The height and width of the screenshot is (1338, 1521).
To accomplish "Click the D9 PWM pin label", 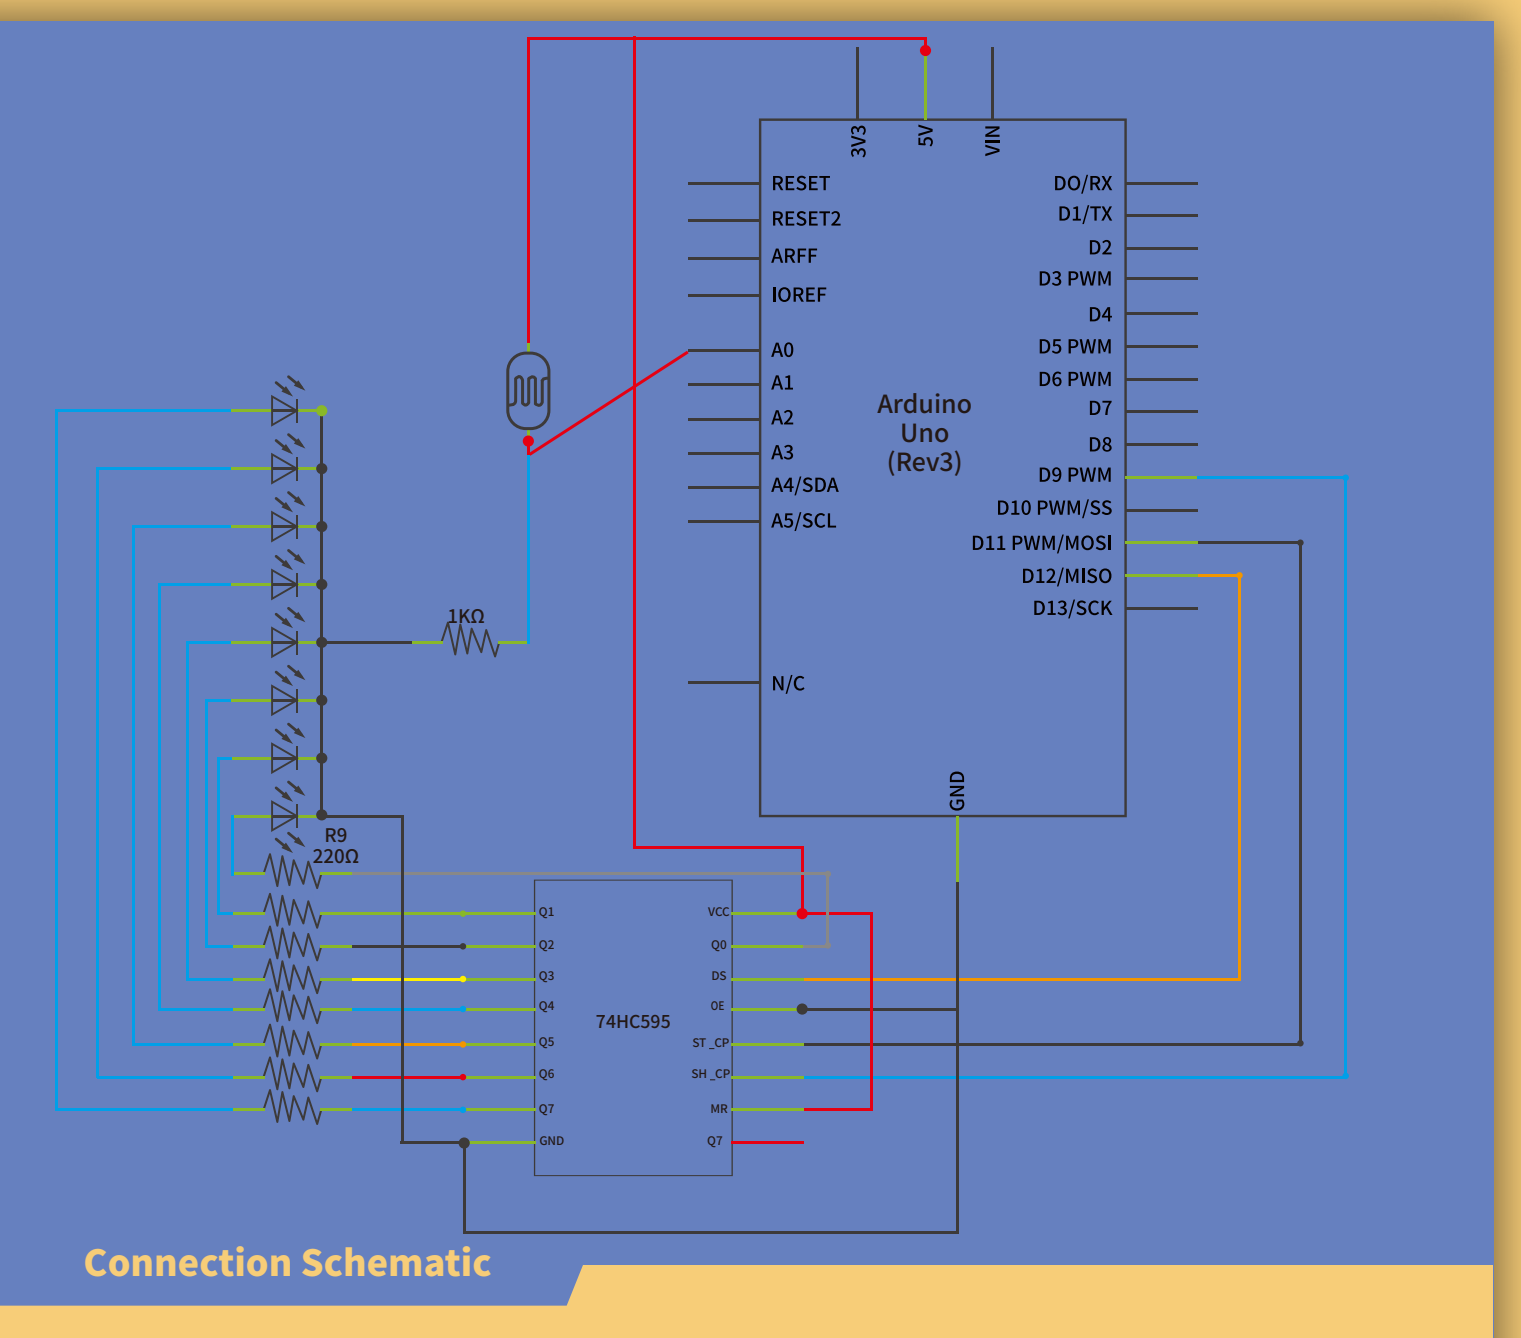I will pyautogui.click(x=1075, y=475).
